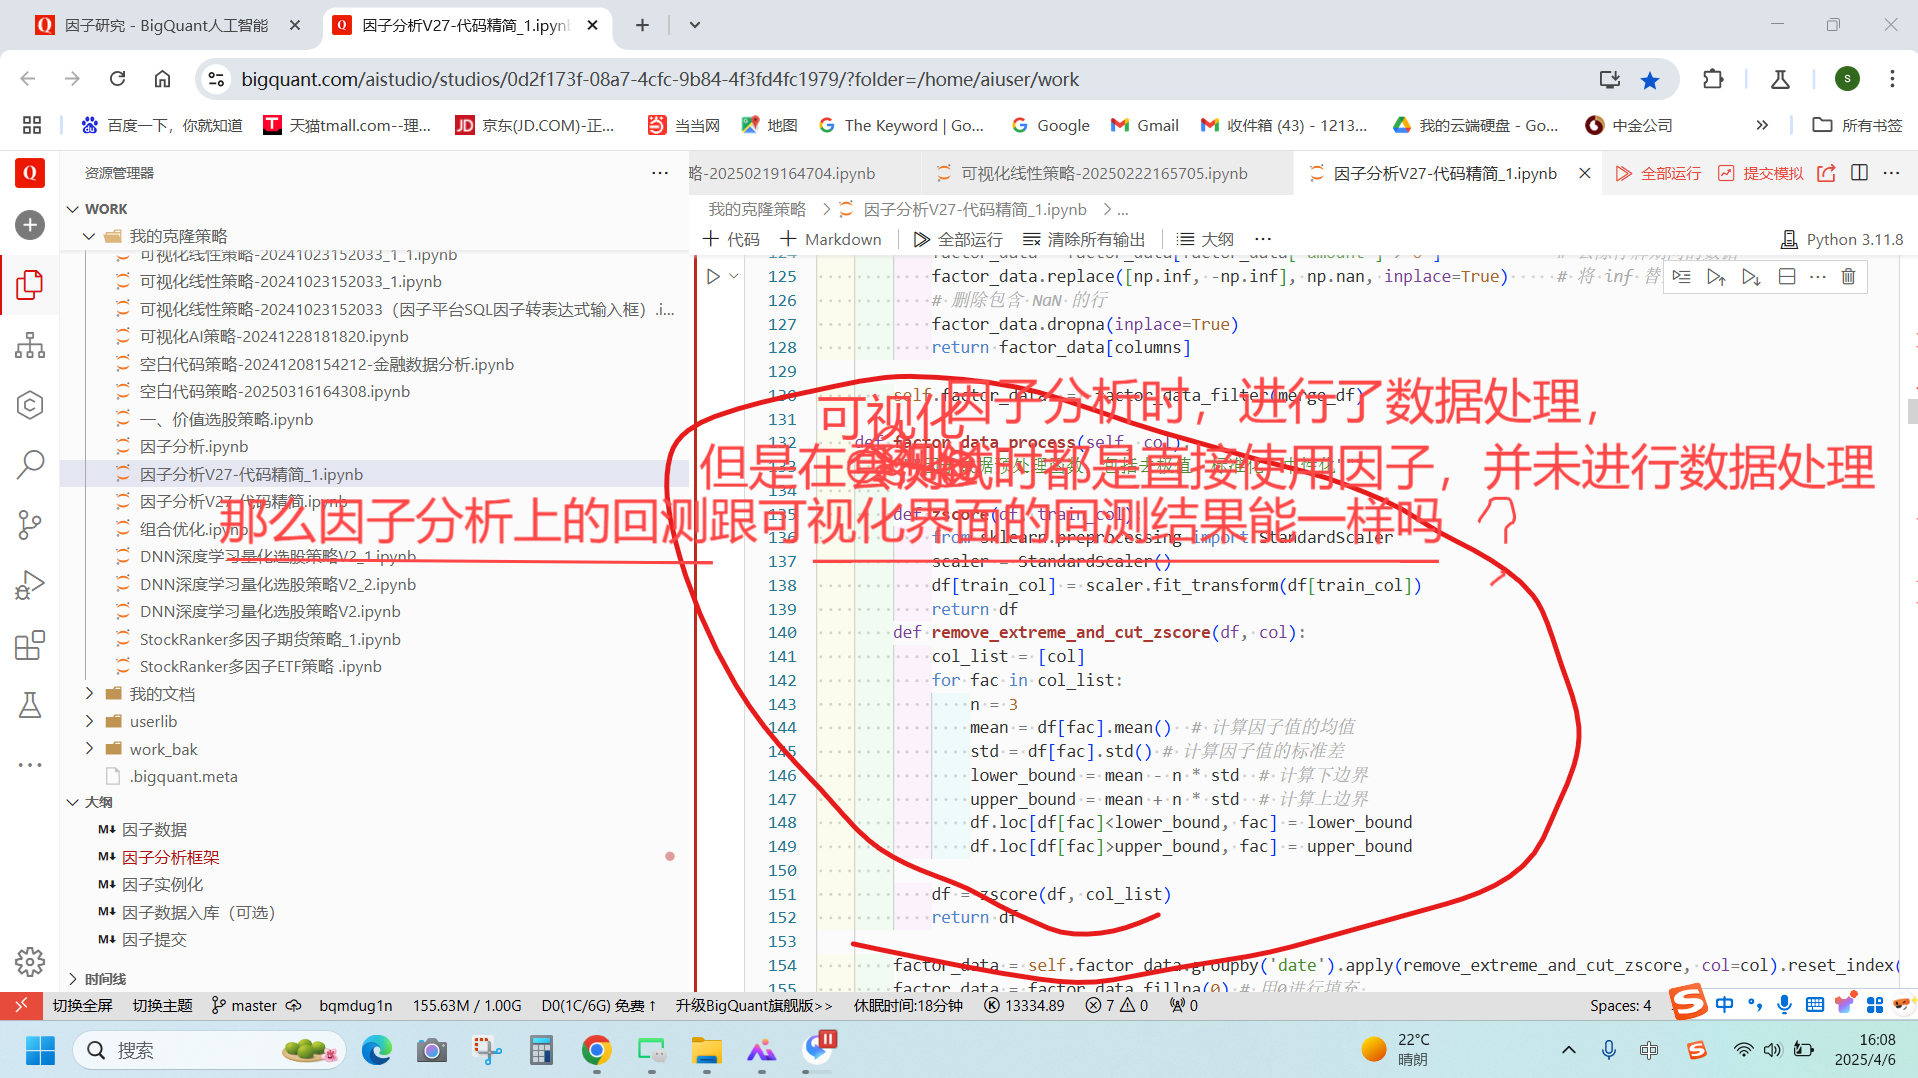Click 切换主题 to switch theme
Screen dimensions: 1918x1078
tap(162, 1005)
